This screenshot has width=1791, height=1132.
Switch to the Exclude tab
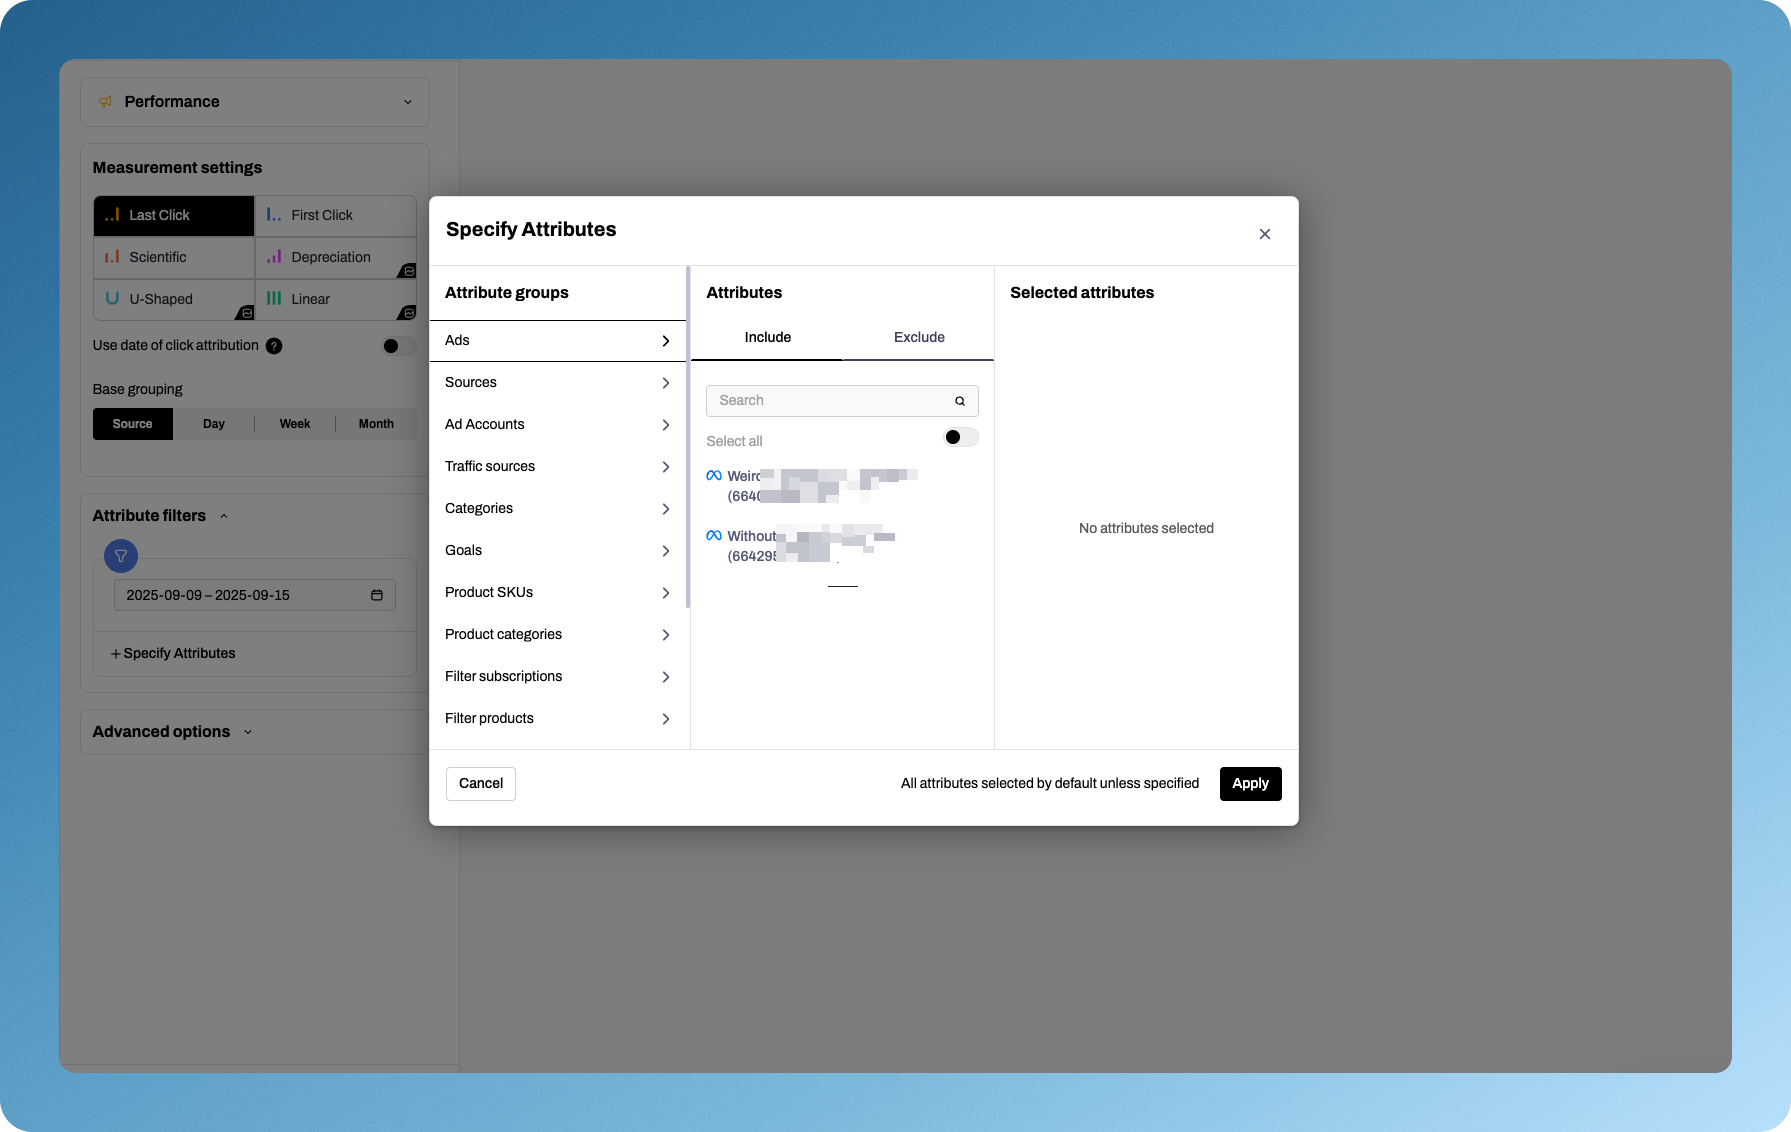pyautogui.click(x=918, y=338)
